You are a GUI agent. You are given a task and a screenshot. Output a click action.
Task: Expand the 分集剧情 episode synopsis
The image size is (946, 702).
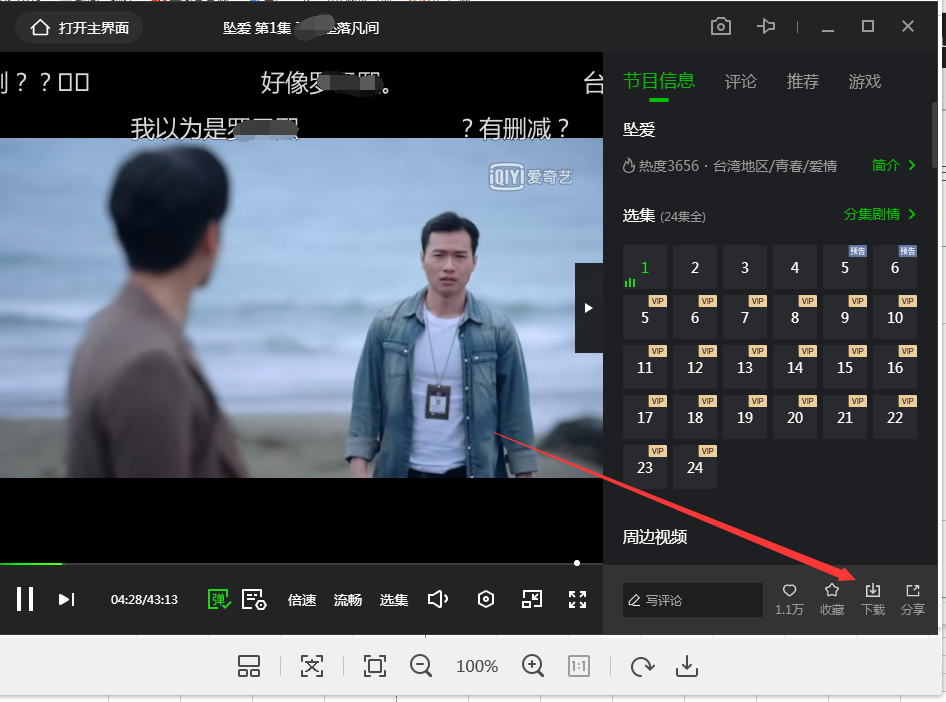tap(880, 214)
